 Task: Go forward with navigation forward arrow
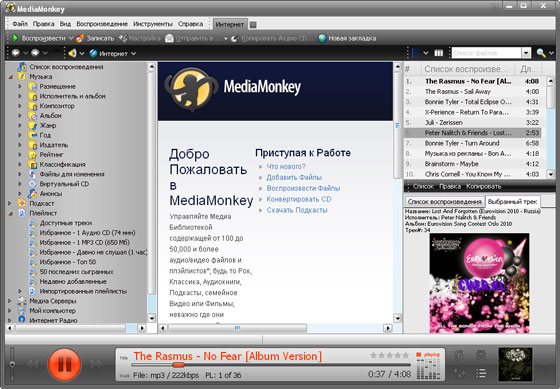pyautogui.click(x=35, y=53)
